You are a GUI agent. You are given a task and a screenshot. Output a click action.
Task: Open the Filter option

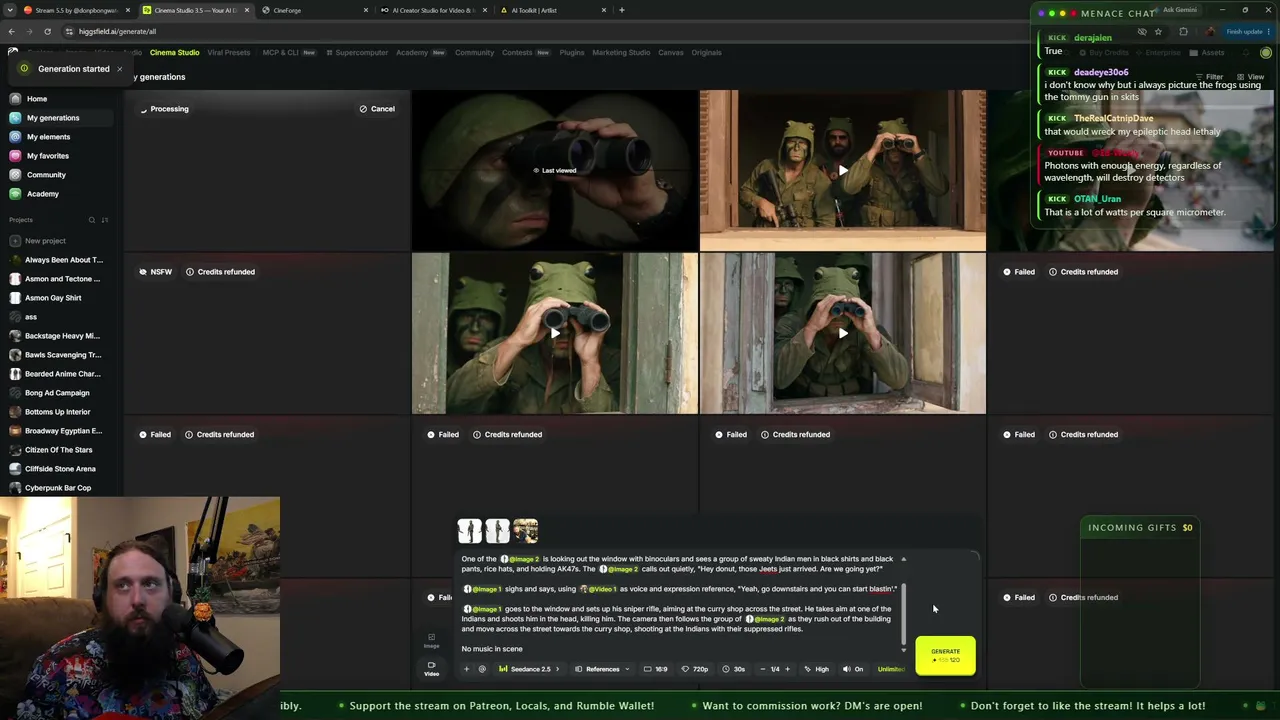1210,77
